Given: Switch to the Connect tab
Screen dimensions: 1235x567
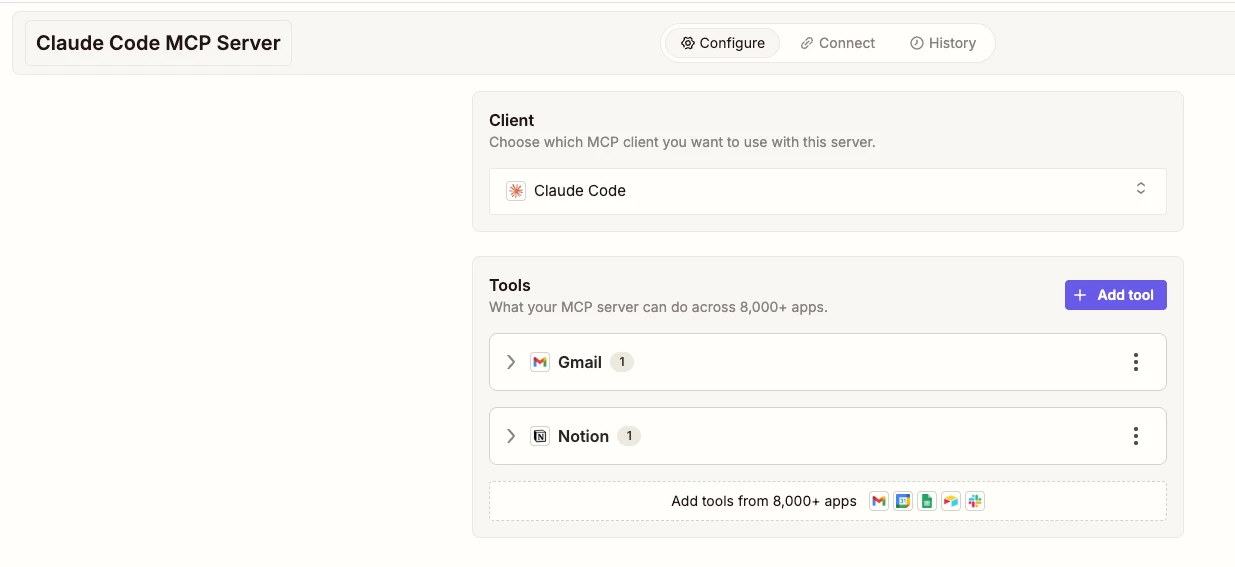Looking at the screenshot, I should 837,43.
